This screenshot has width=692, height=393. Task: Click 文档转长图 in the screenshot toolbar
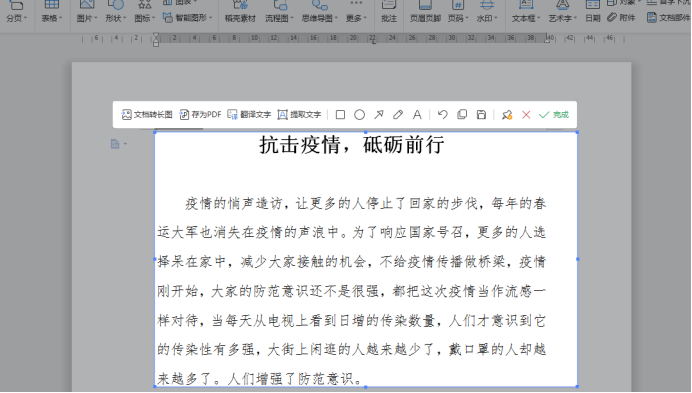point(147,115)
